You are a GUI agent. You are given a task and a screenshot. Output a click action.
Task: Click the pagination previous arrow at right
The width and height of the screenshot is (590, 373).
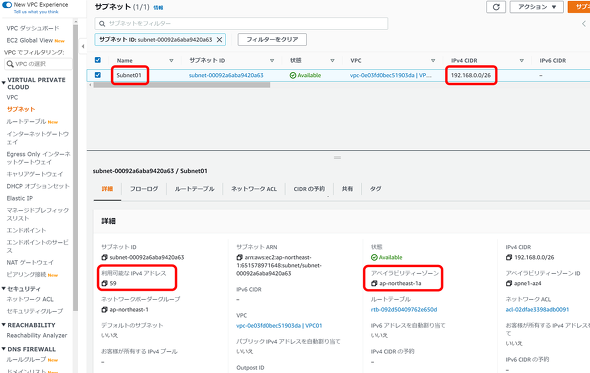pos(584,23)
